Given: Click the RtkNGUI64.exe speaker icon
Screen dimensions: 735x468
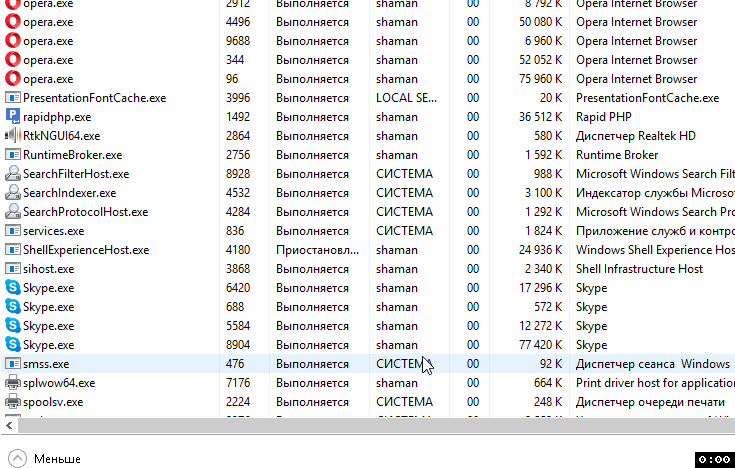Looking at the screenshot, I should coord(13,136).
